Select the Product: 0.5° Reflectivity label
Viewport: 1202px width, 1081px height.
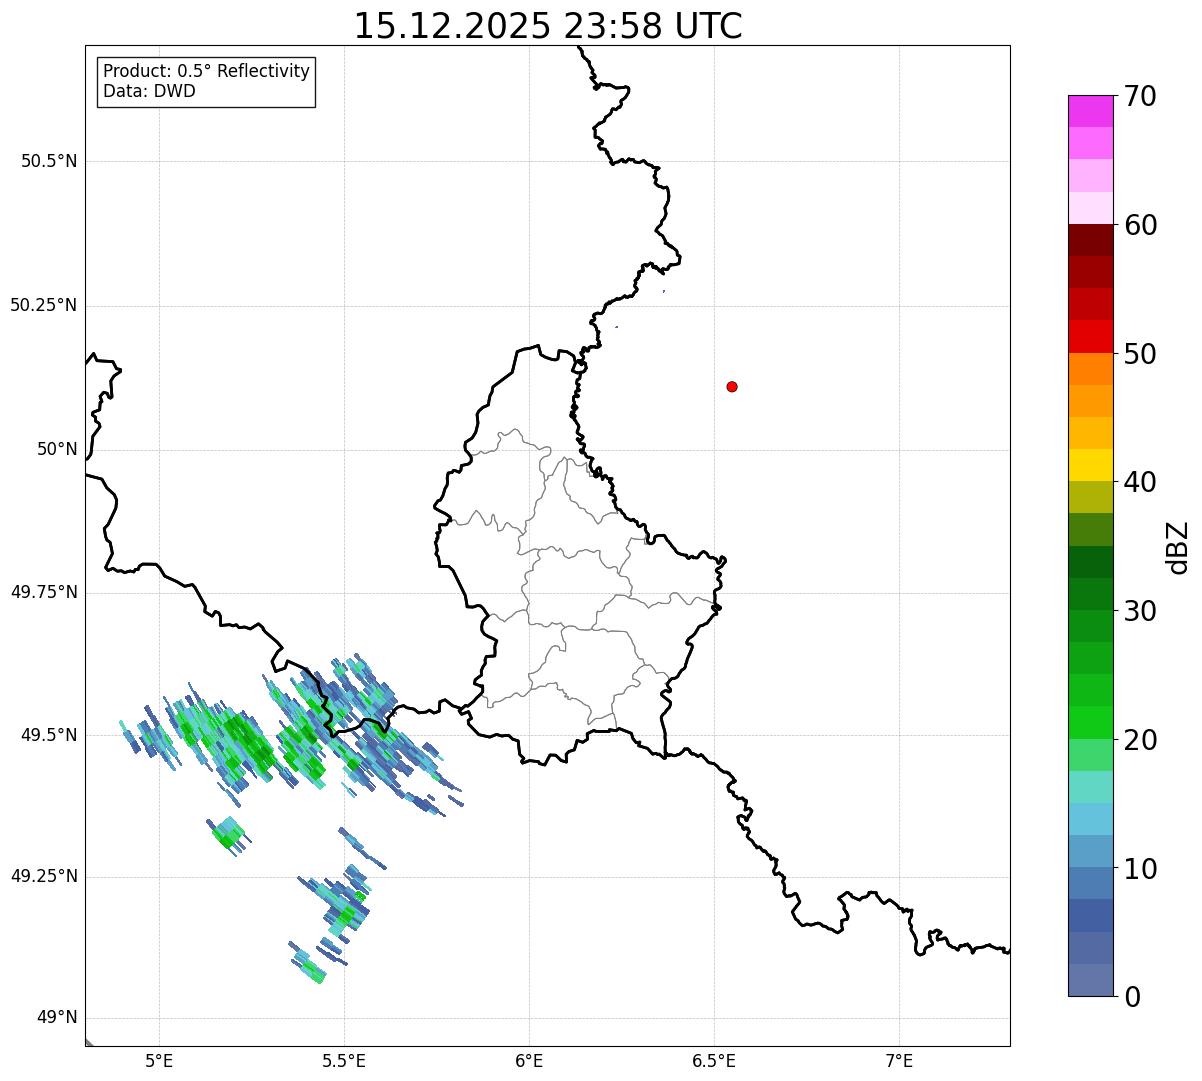coord(207,72)
